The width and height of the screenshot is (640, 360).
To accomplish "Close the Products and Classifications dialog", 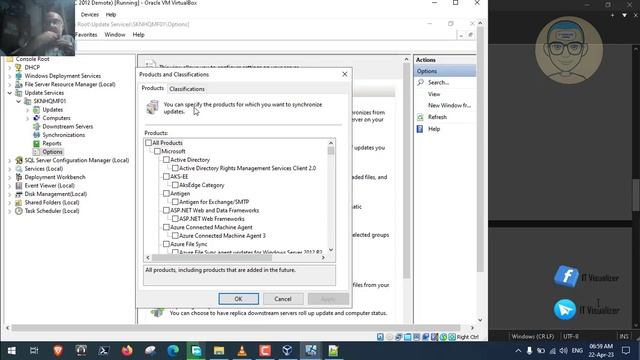I will (344, 74).
